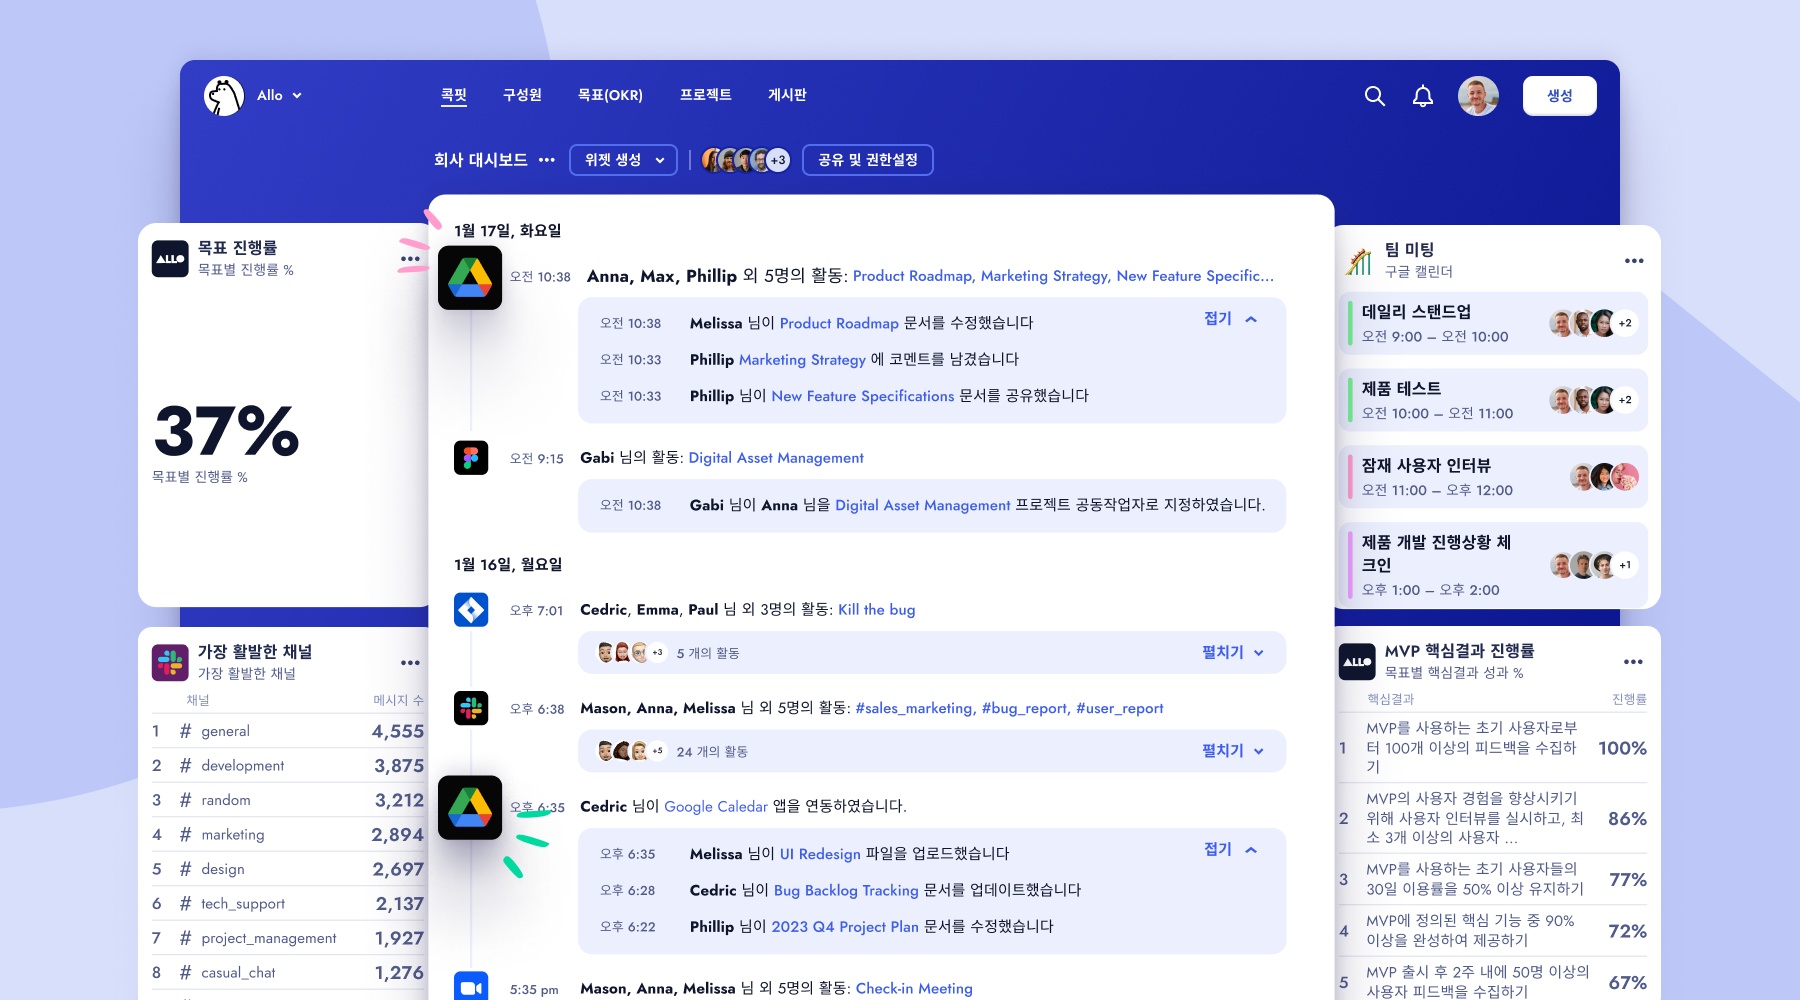Click the 메시지 수 column header
This screenshot has height=1000, width=1800.
[398, 700]
